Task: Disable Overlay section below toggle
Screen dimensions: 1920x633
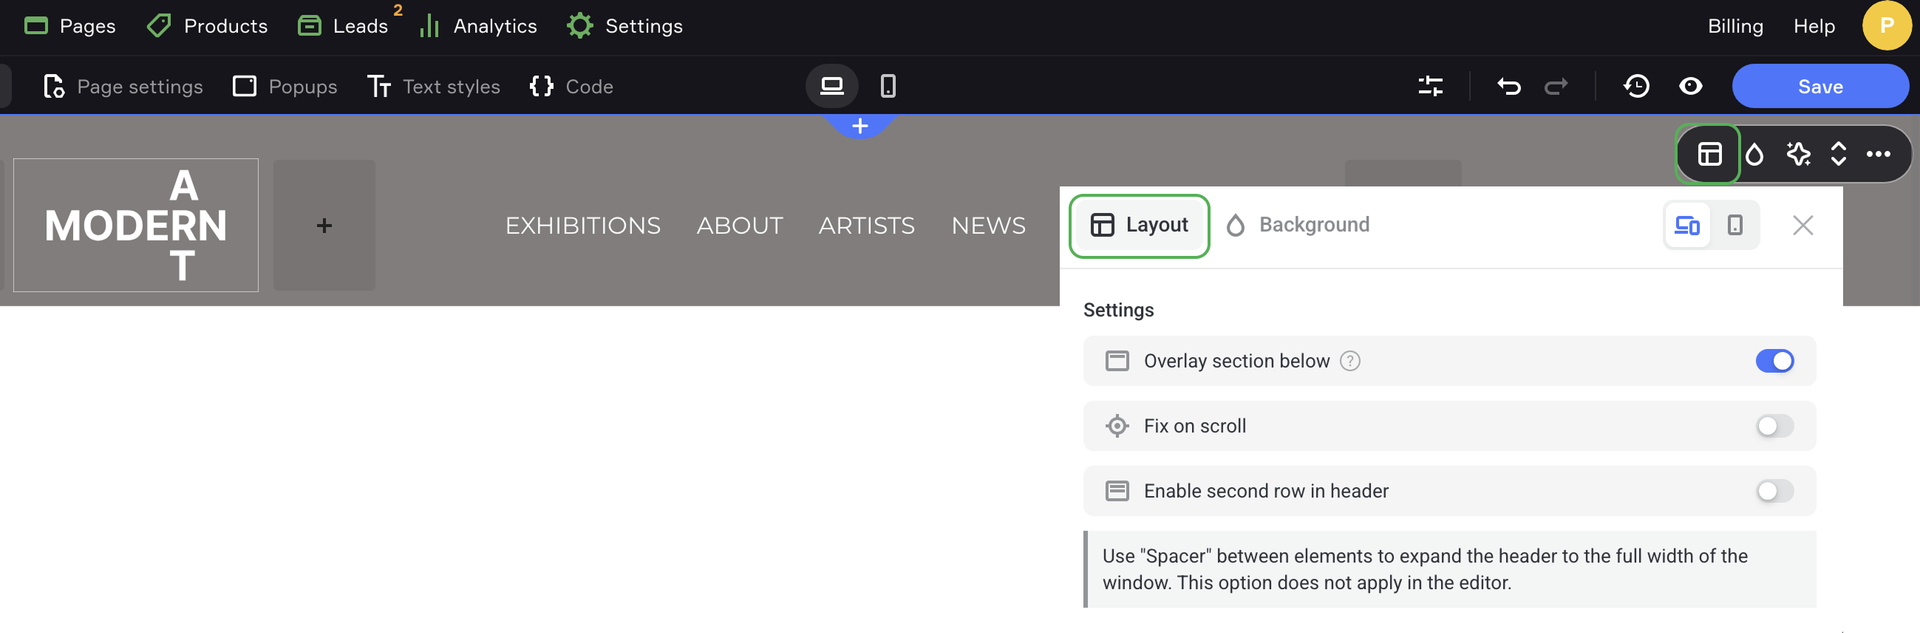Action: 1774,361
